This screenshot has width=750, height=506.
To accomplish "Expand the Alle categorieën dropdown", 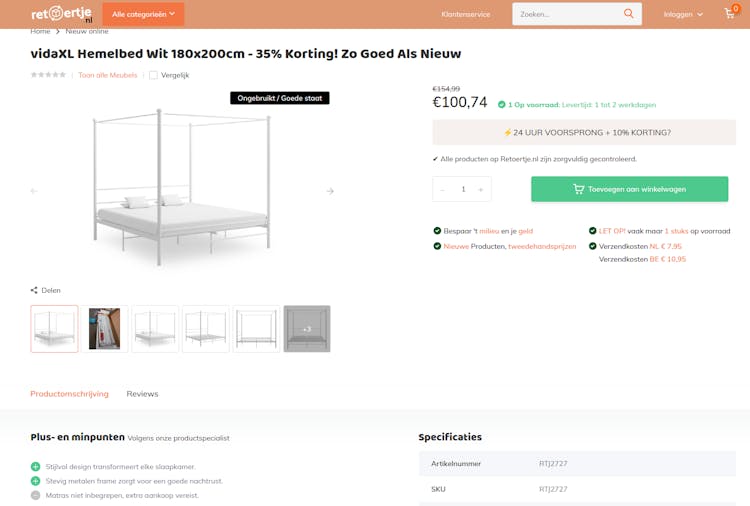I will point(143,14).
